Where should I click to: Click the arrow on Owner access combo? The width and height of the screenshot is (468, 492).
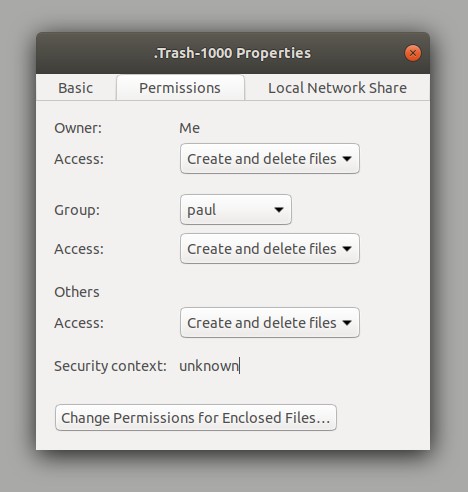pos(347,159)
